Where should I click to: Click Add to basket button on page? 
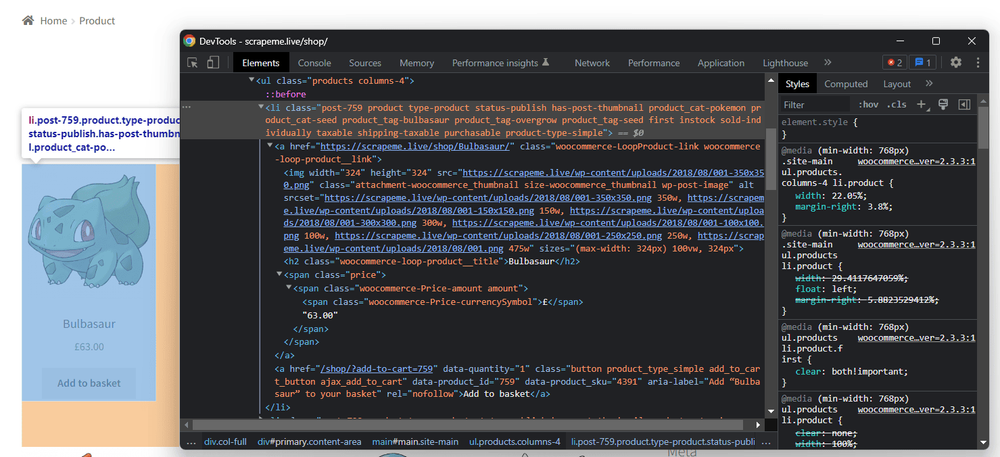(89, 383)
